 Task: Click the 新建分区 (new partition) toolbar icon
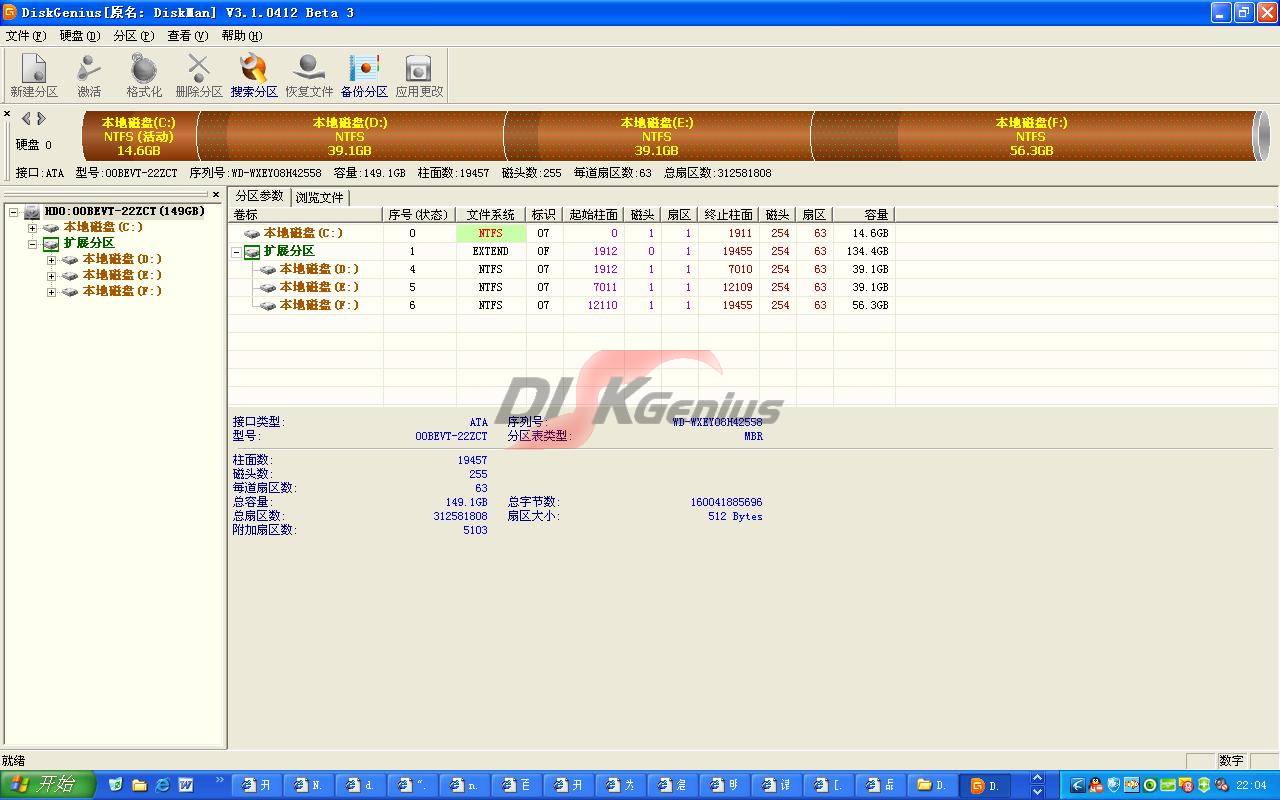tap(34, 75)
